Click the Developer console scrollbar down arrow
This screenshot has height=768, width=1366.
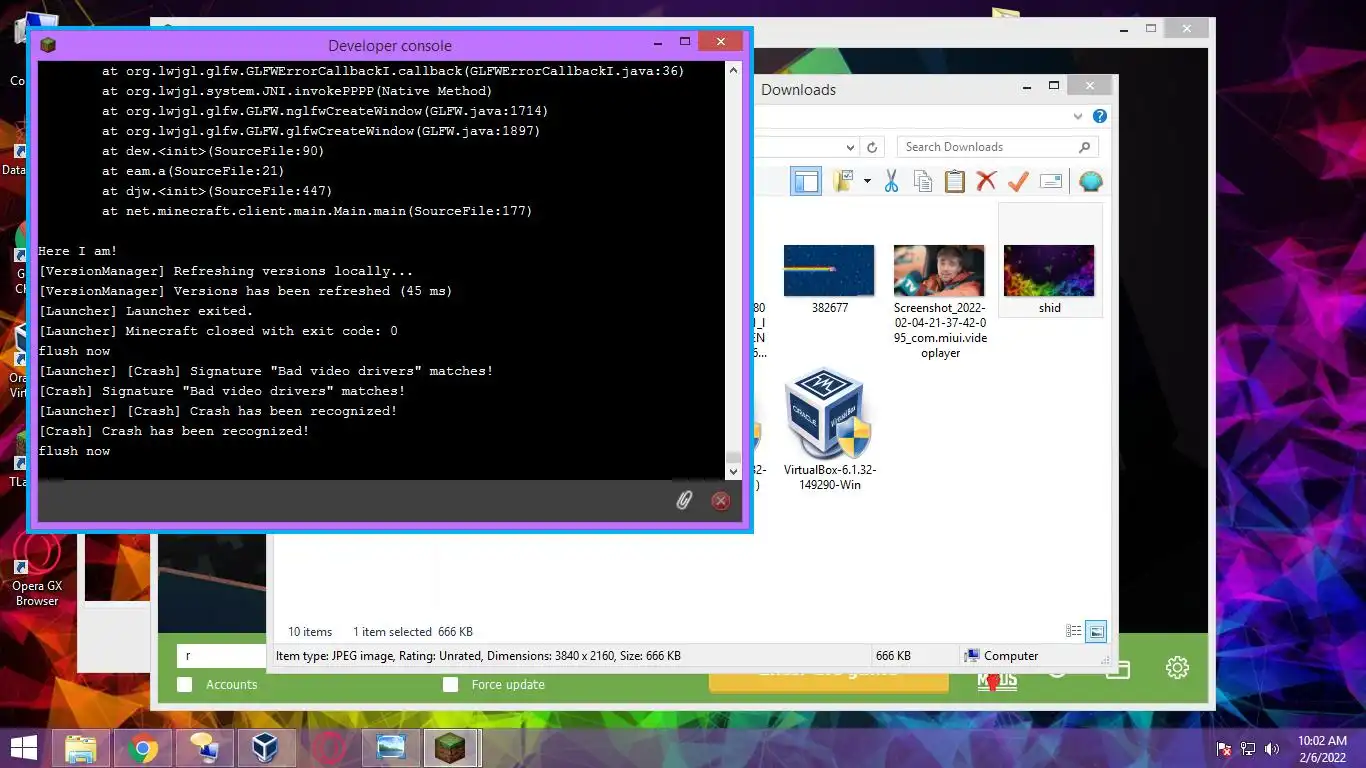[733, 471]
